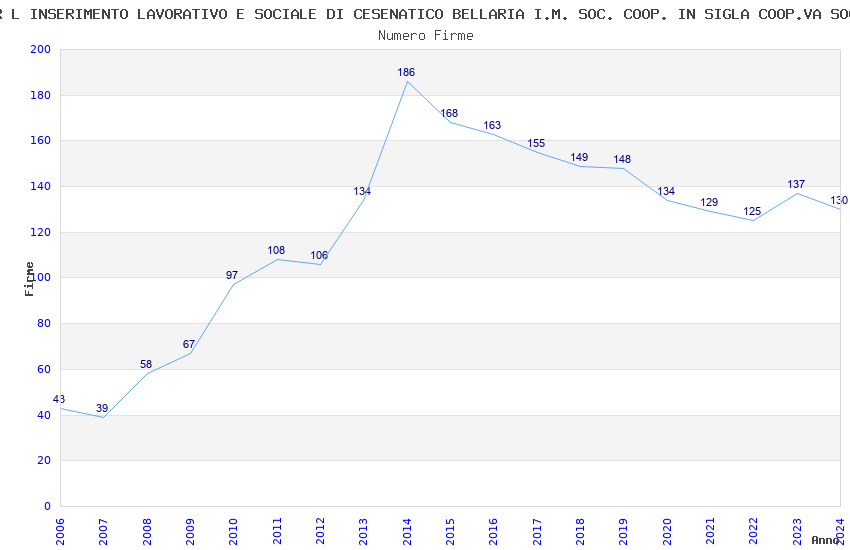The width and height of the screenshot is (850, 550).
Task: Select the y-axis tick label 140
Action: [x=41, y=186]
